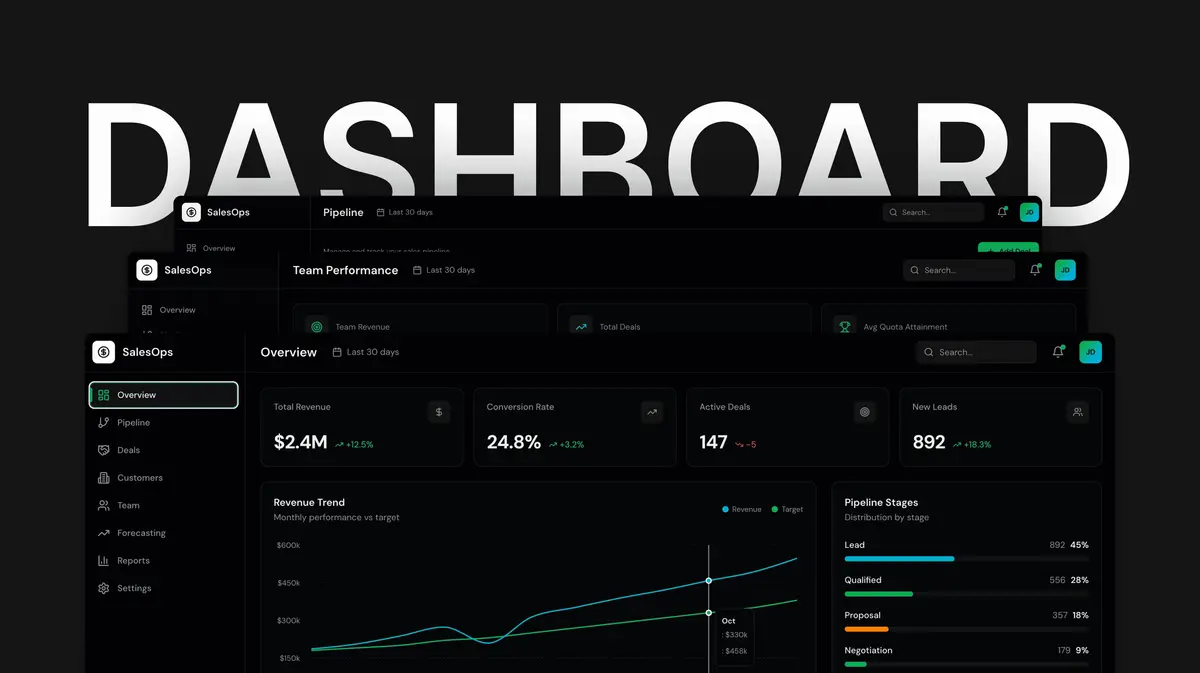The width and height of the screenshot is (1200, 673).
Task: Click the Revenue Trend chart title
Action: coord(309,502)
